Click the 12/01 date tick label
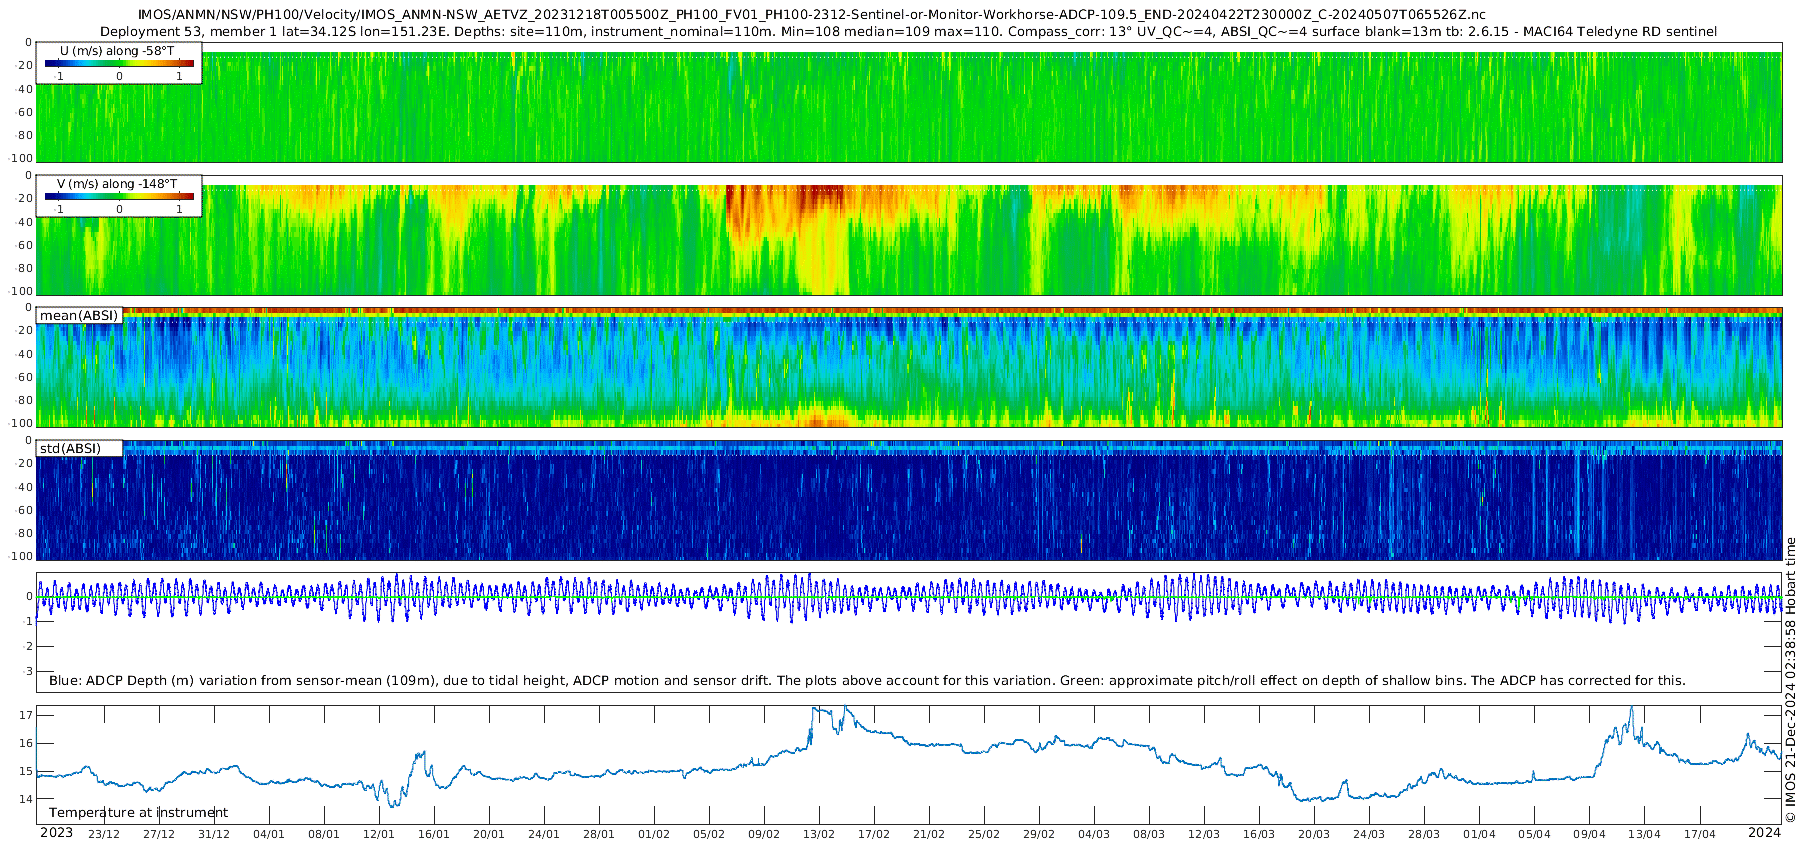 378,834
